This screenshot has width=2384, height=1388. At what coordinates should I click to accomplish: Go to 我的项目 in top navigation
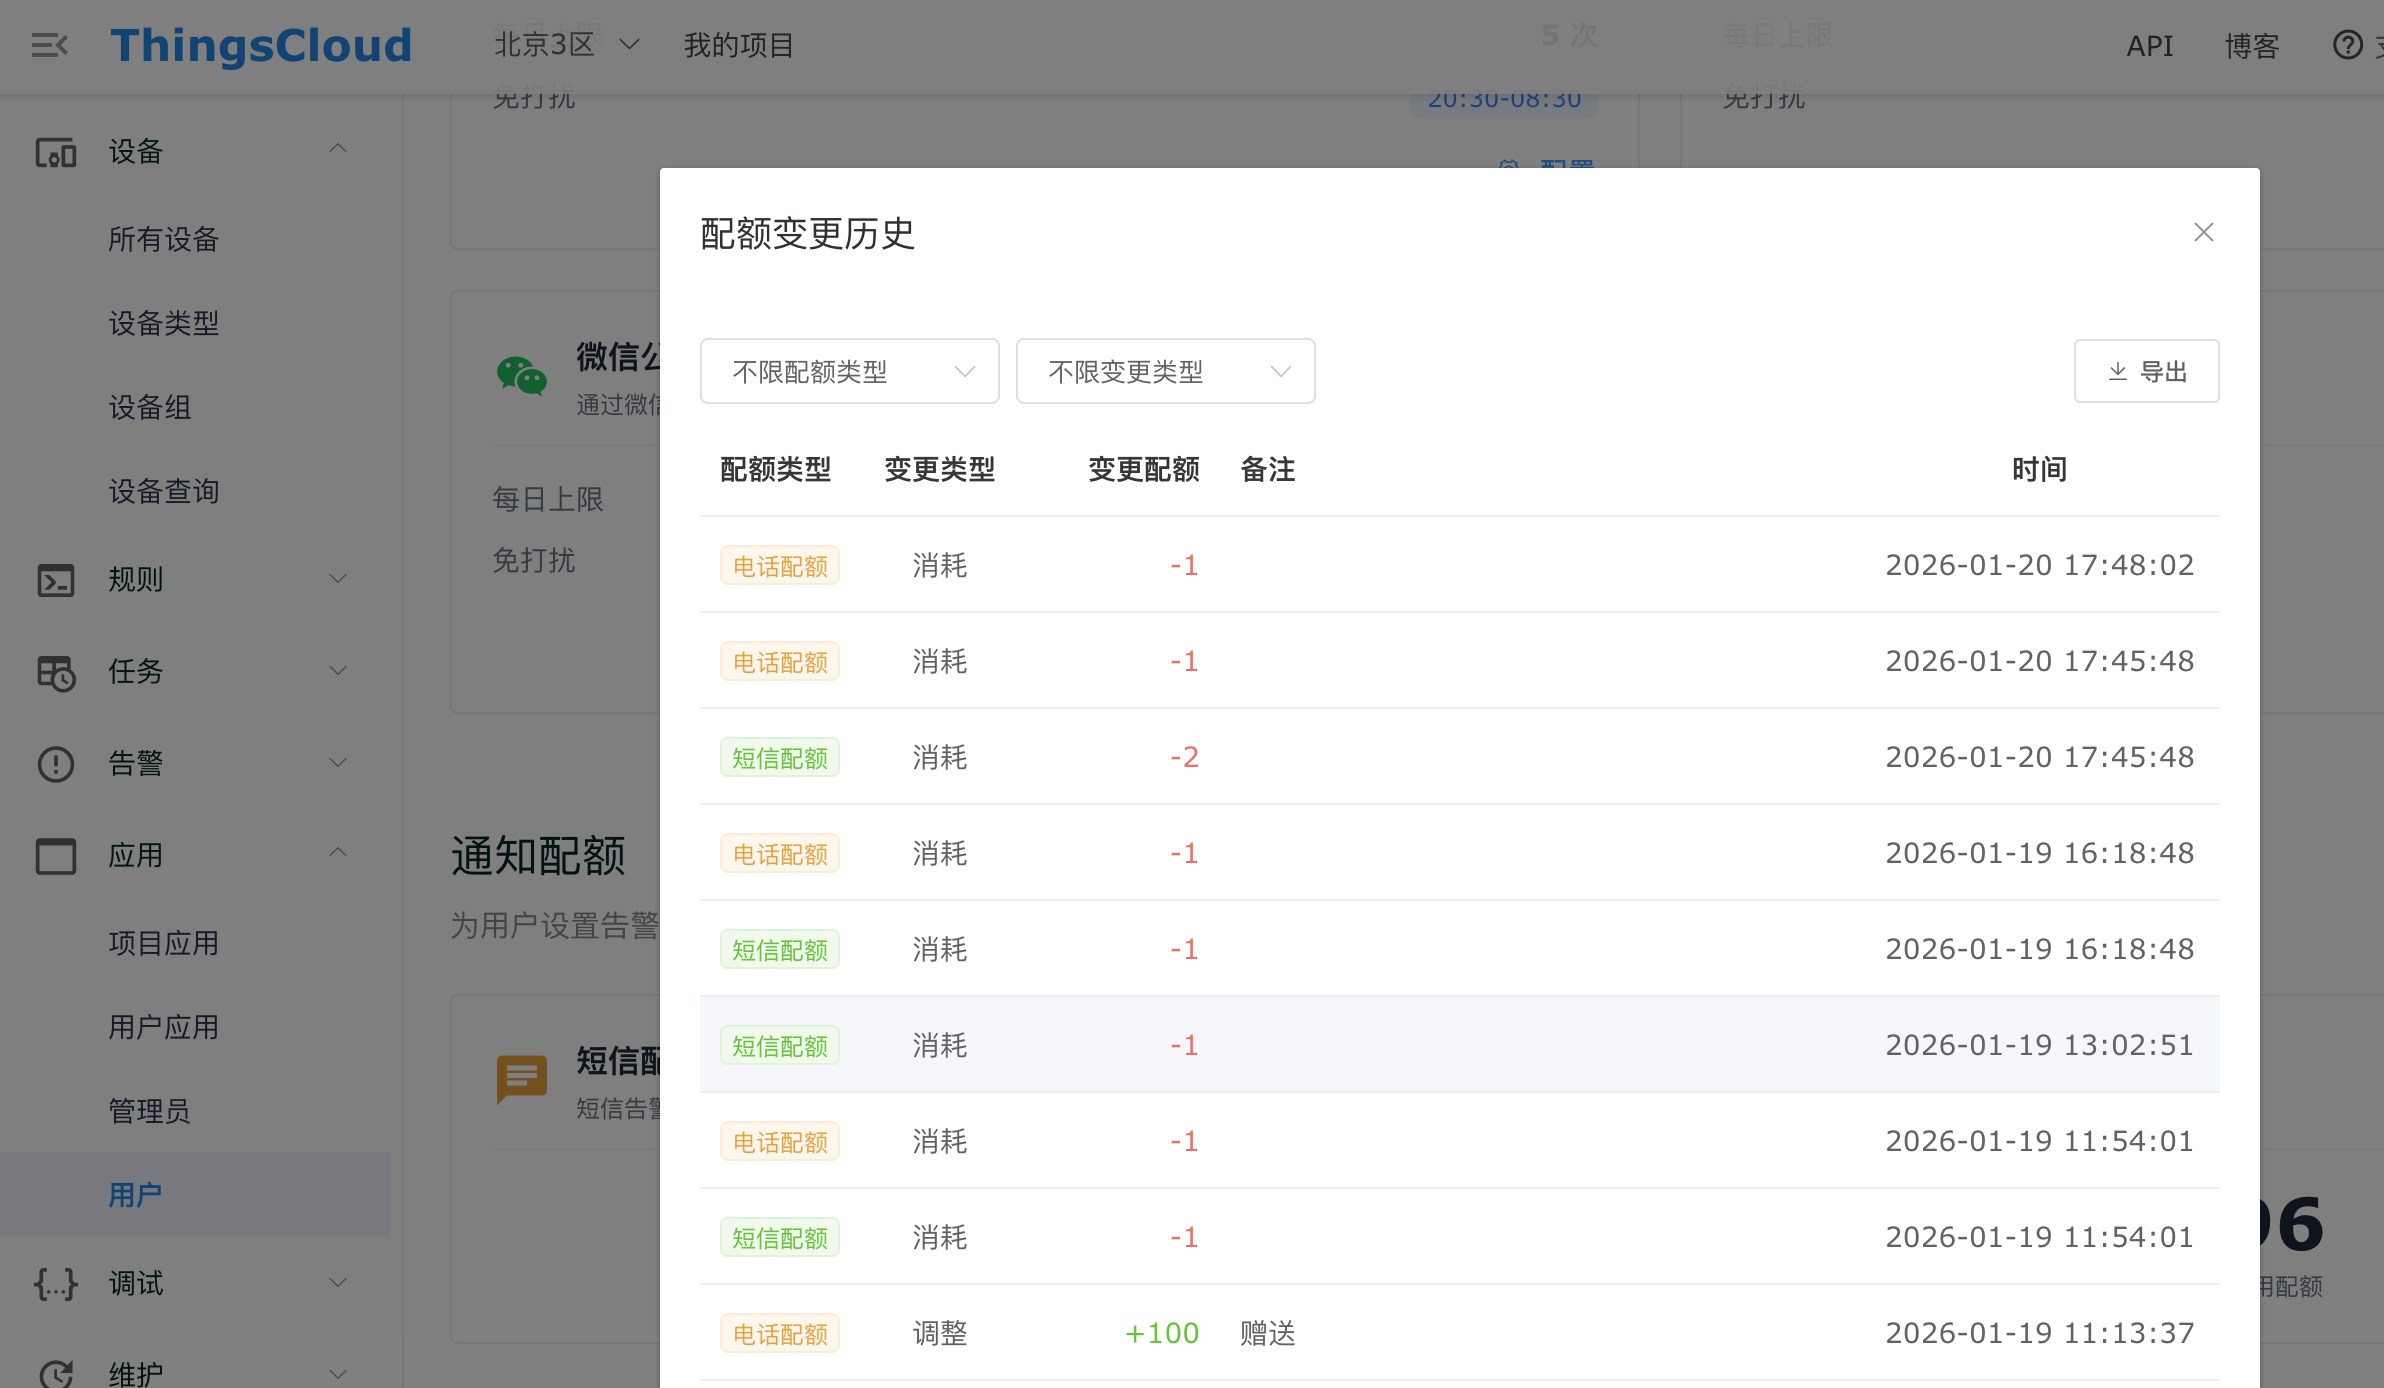pyautogui.click(x=738, y=45)
